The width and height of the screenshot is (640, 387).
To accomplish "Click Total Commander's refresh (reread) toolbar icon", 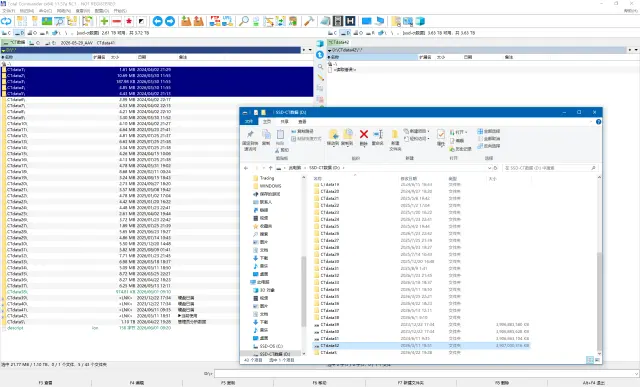I will point(6,21).
